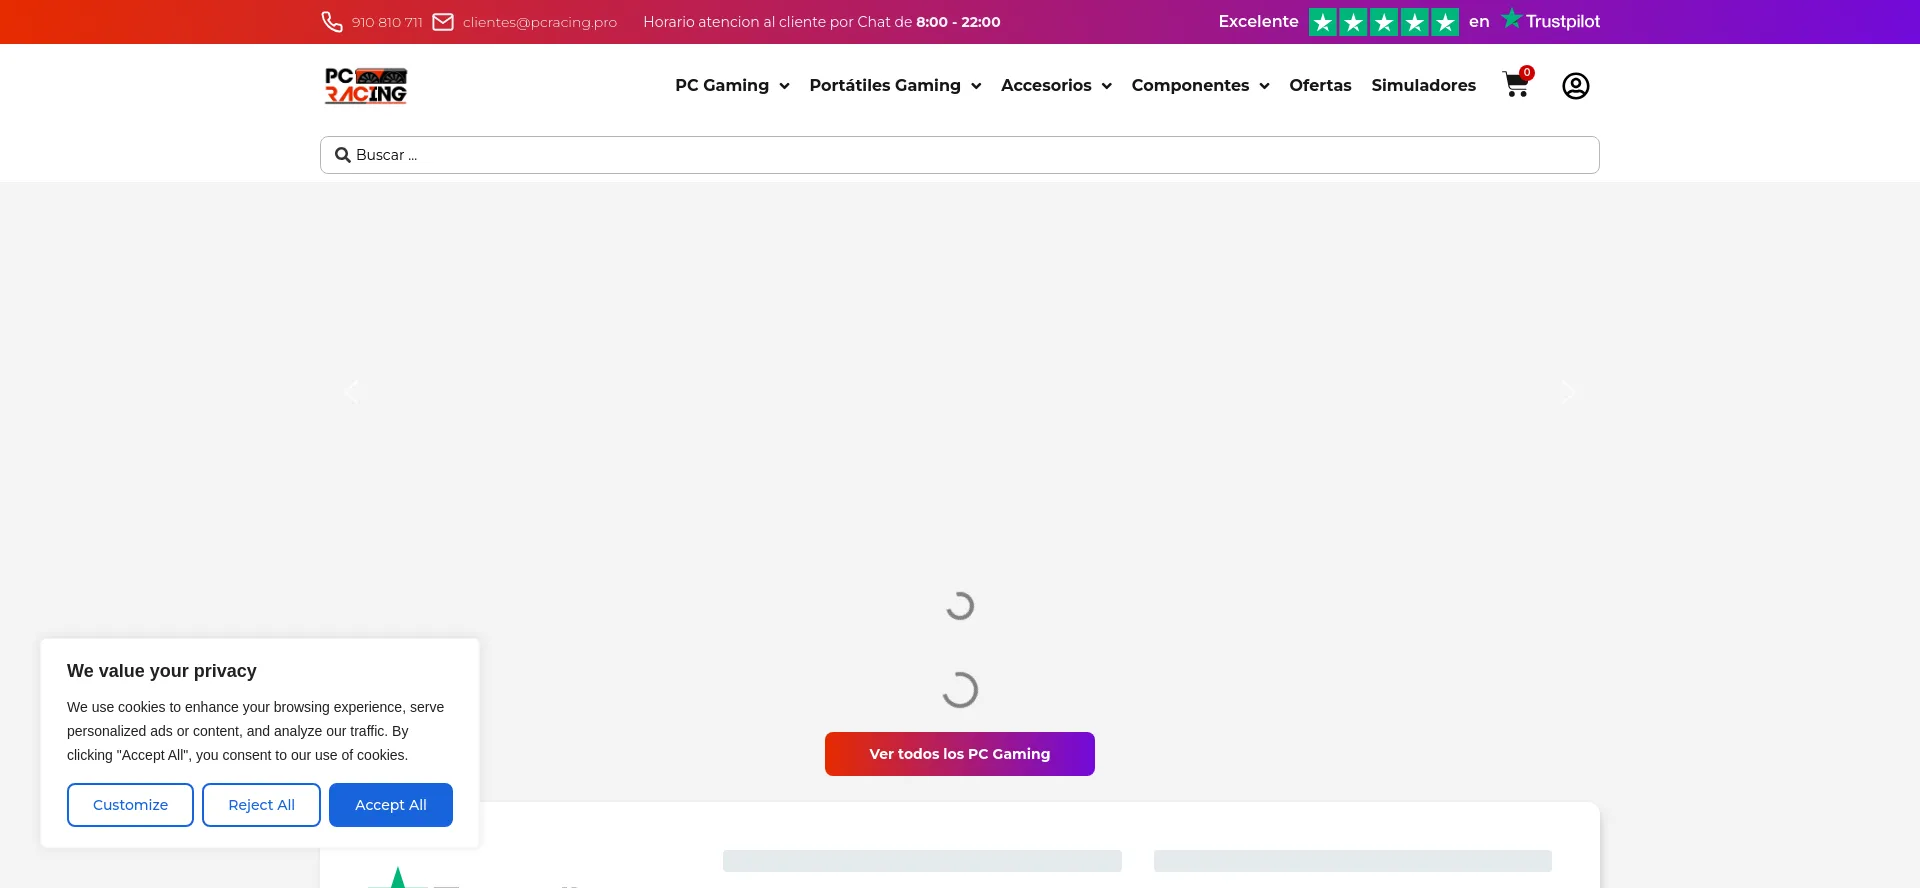The width and height of the screenshot is (1920, 888).
Task: Click the PC Racing logo
Action: pos(366,86)
